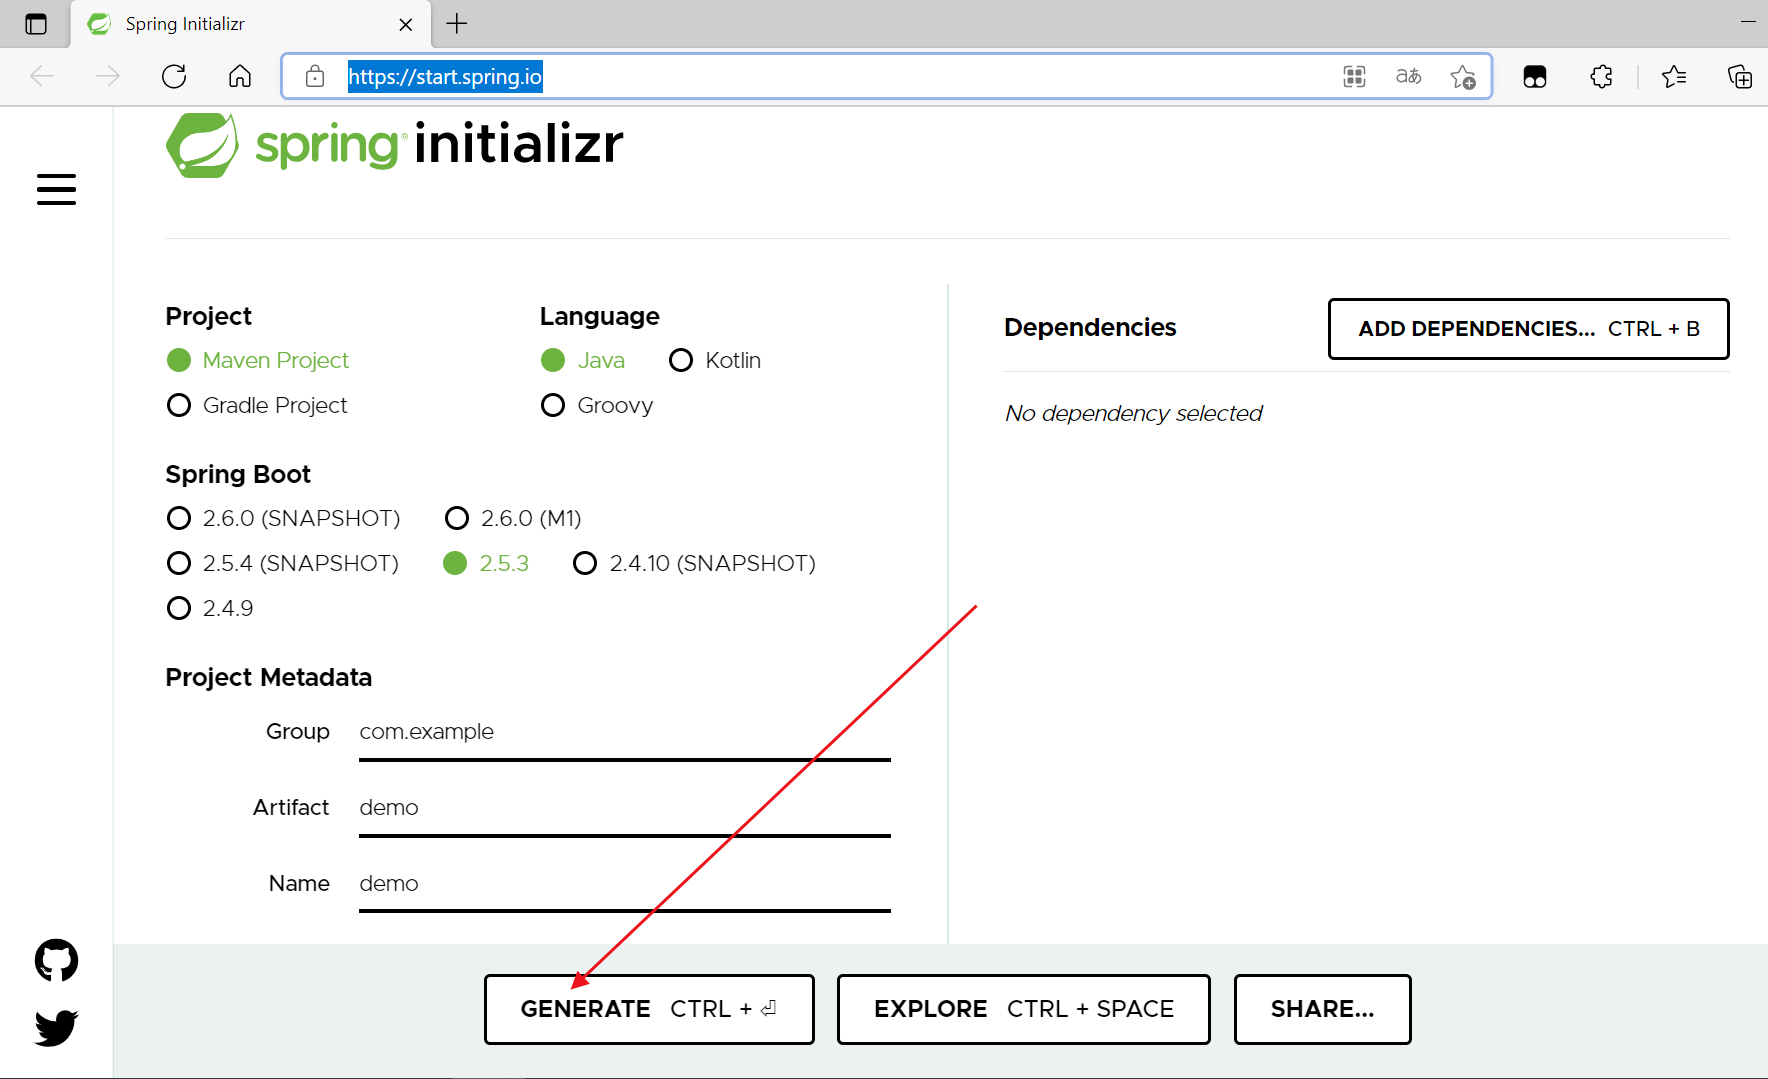Select Spring Boot 2.6.0 (M1)
The width and height of the screenshot is (1768, 1079).
click(x=513, y=518)
